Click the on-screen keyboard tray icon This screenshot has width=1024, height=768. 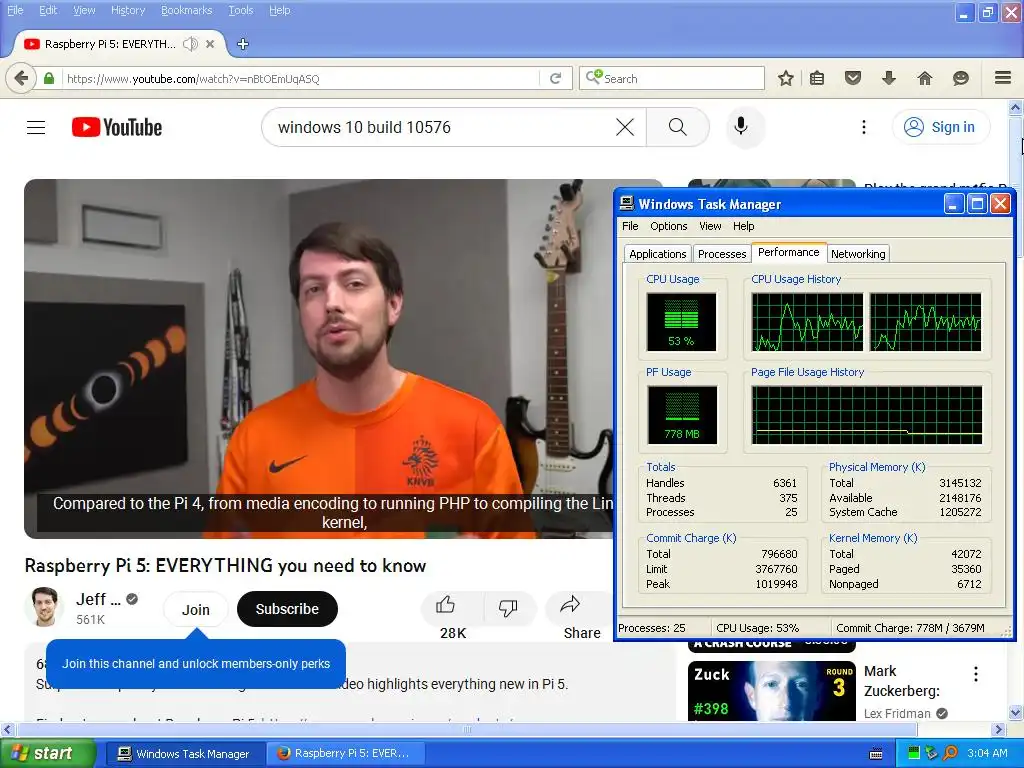click(x=876, y=754)
